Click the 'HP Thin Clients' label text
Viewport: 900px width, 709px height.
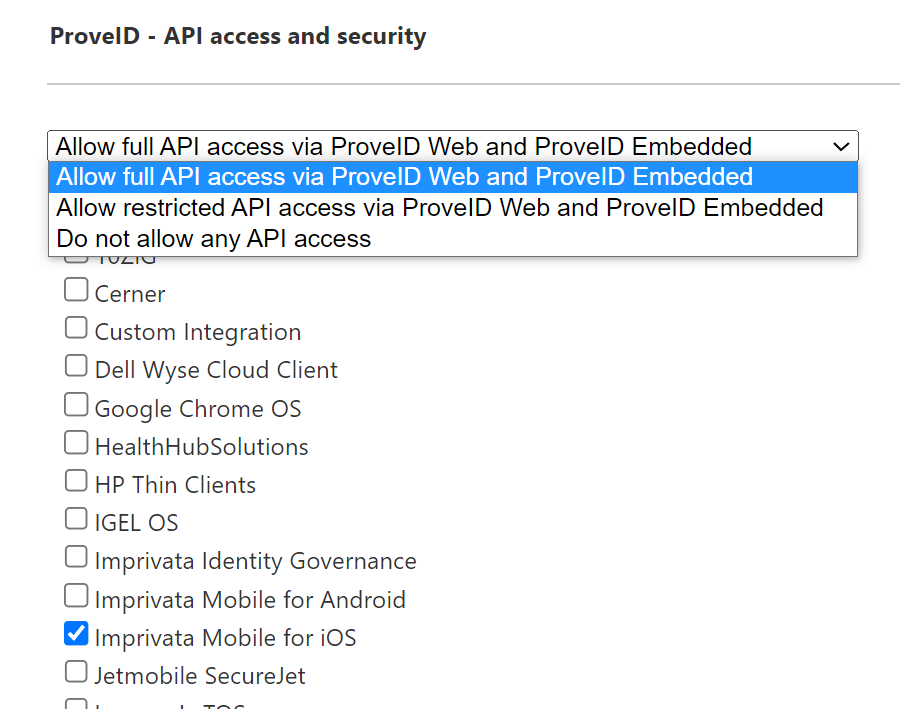pyautogui.click(x=175, y=485)
